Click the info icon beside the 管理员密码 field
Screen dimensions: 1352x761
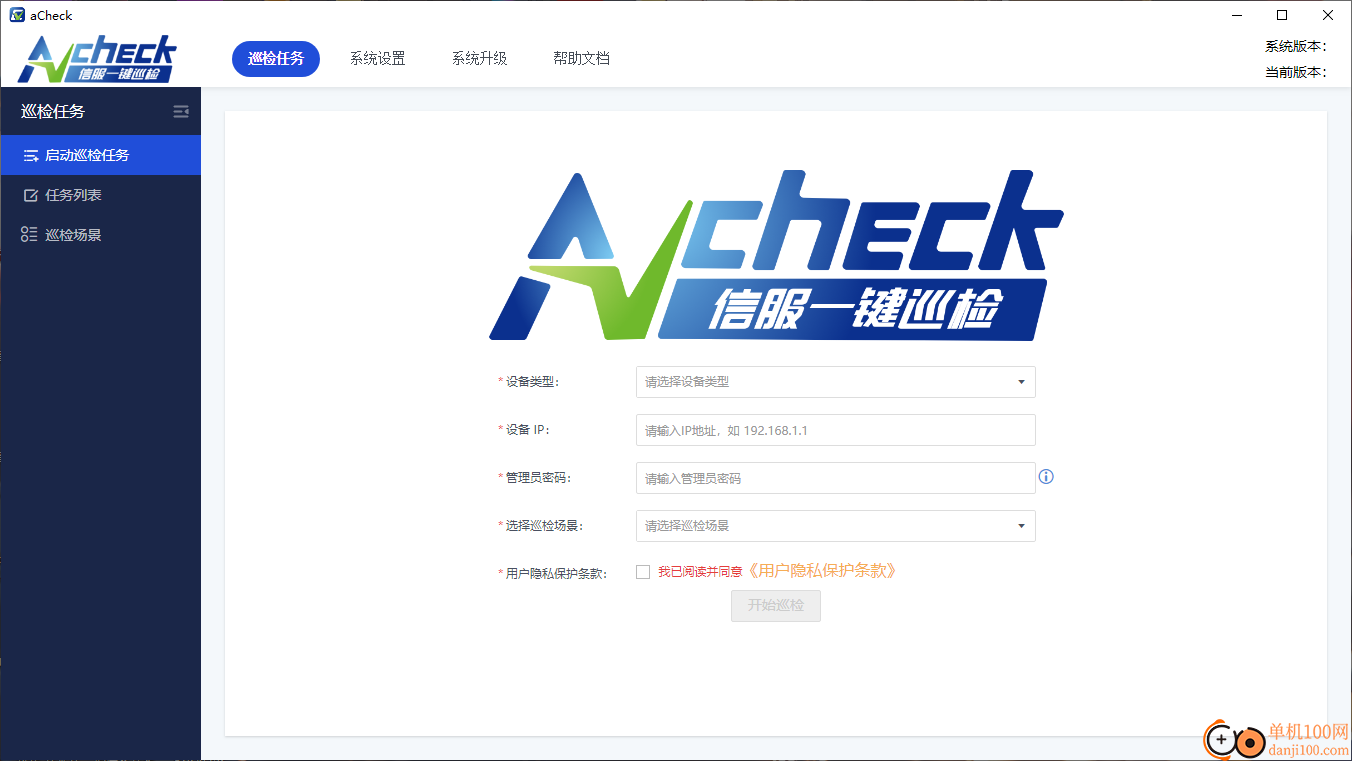coord(1046,477)
